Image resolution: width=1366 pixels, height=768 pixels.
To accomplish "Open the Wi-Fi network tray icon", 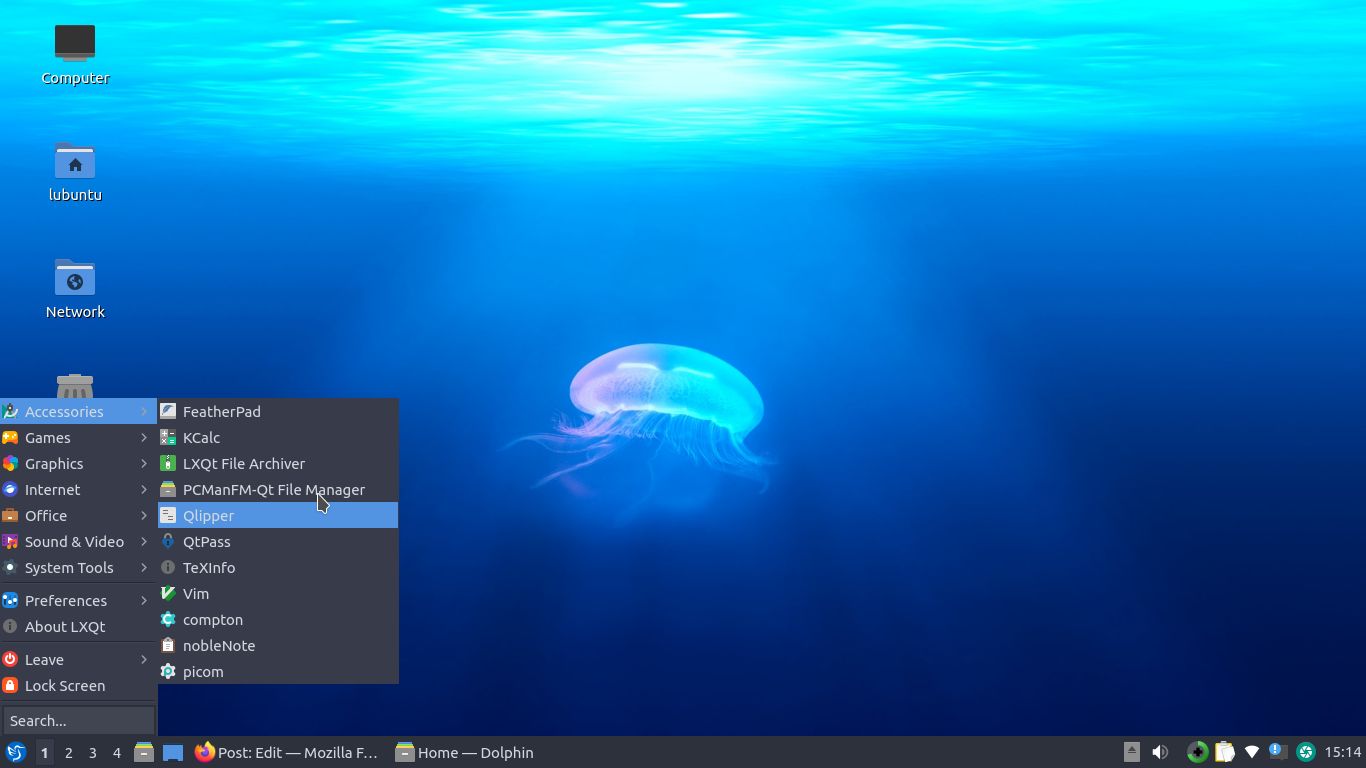I will tap(1251, 752).
